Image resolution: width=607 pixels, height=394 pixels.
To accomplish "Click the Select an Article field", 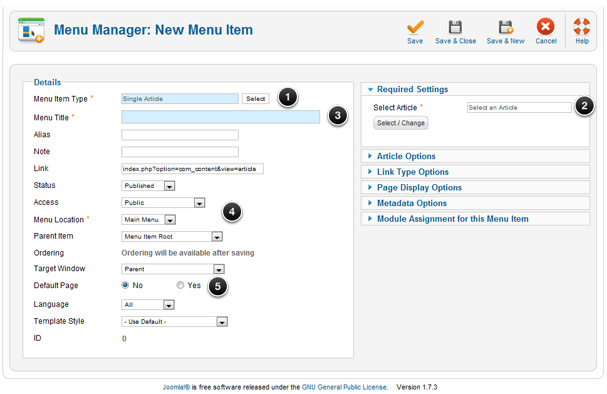I will click(x=519, y=108).
